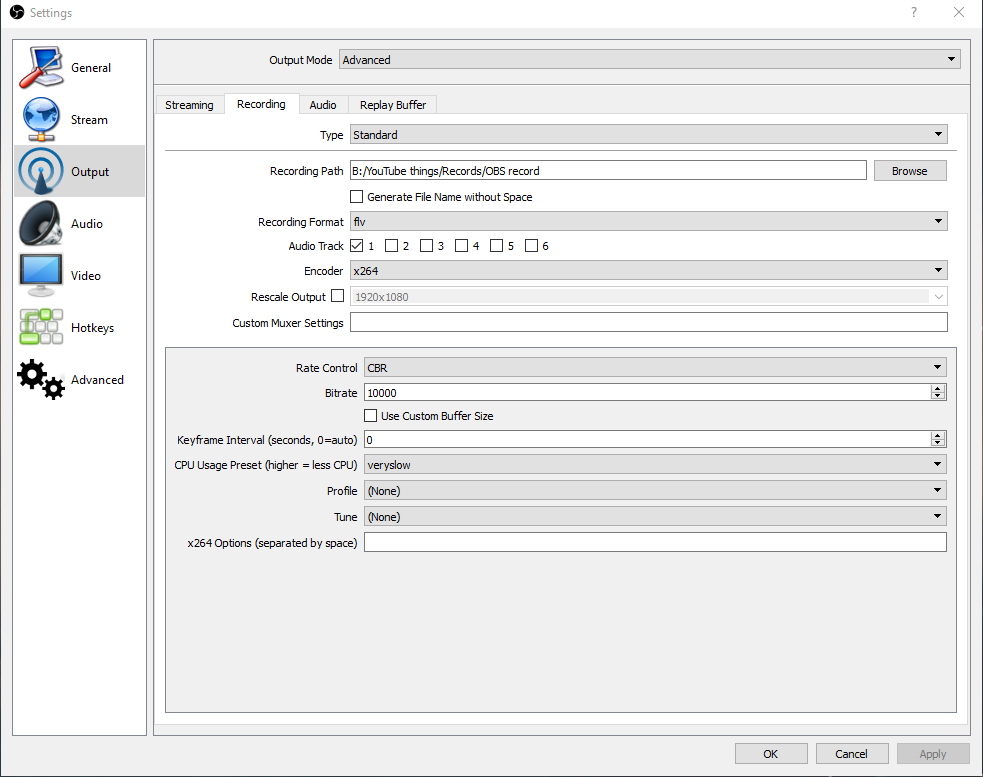Viewport: 983px width, 777px height.
Task: Open Advanced settings via gears icon
Action: click(x=41, y=379)
